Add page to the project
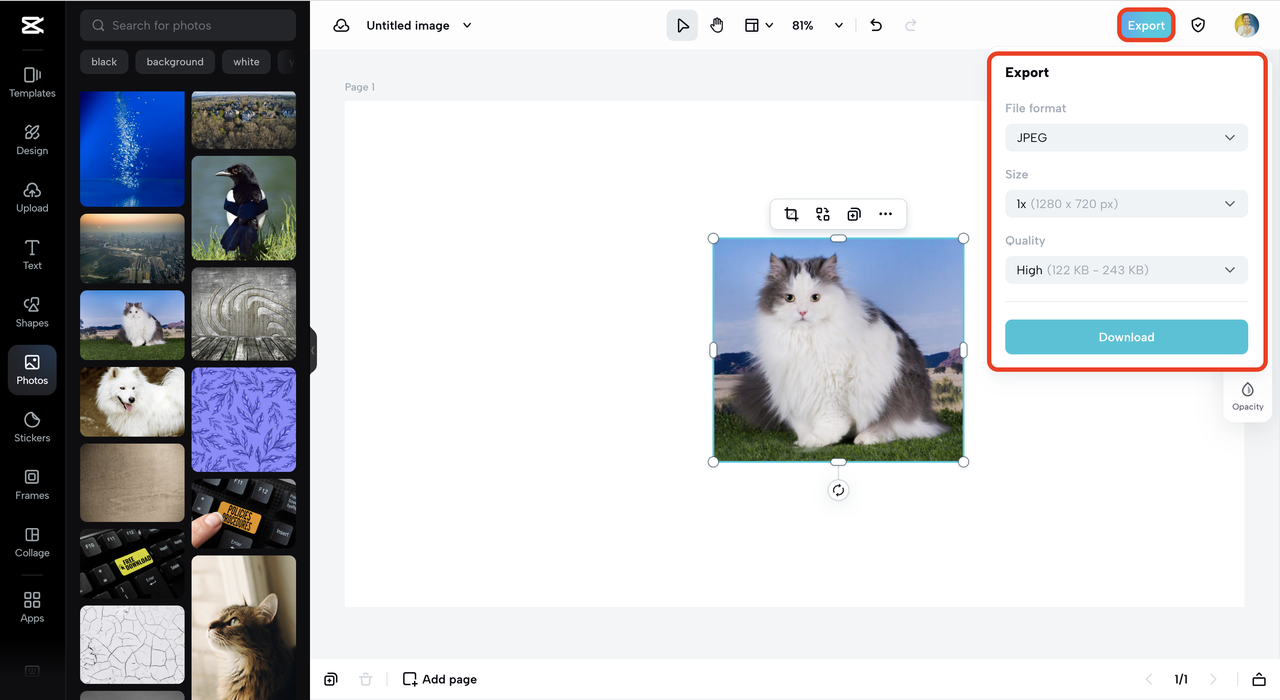The height and width of the screenshot is (700, 1280). 440,679
